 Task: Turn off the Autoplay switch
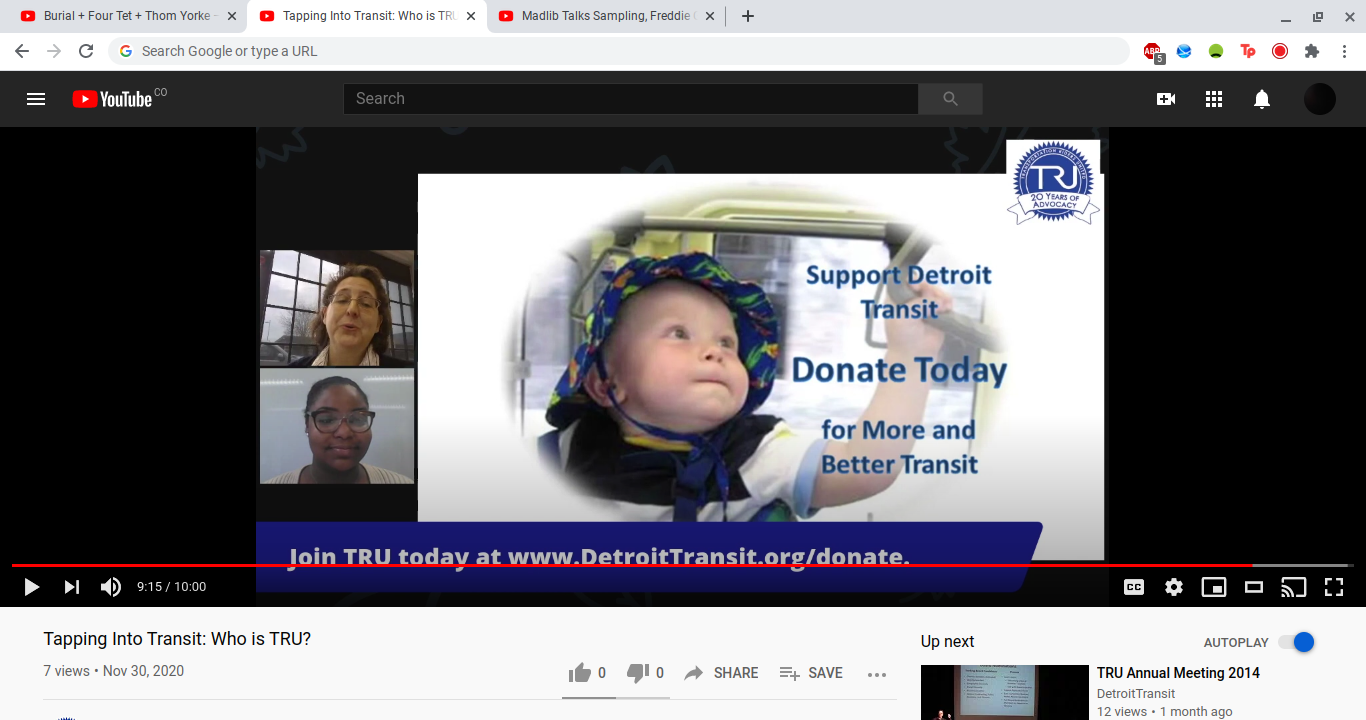click(x=1296, y=642)
